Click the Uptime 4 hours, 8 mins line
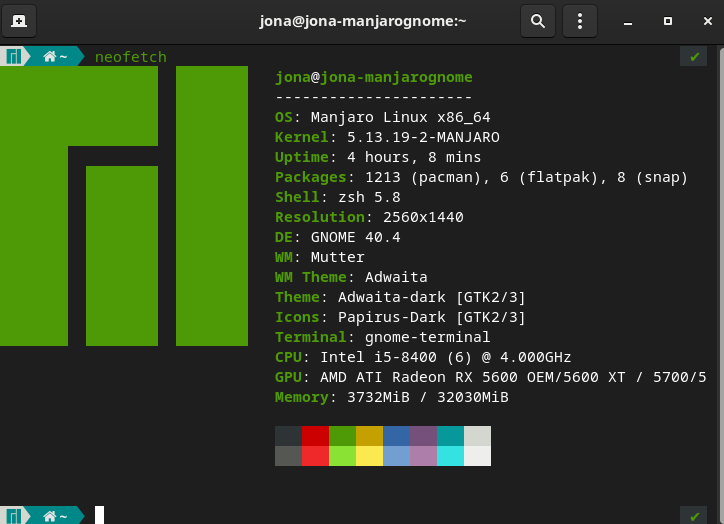 [378, 157]
